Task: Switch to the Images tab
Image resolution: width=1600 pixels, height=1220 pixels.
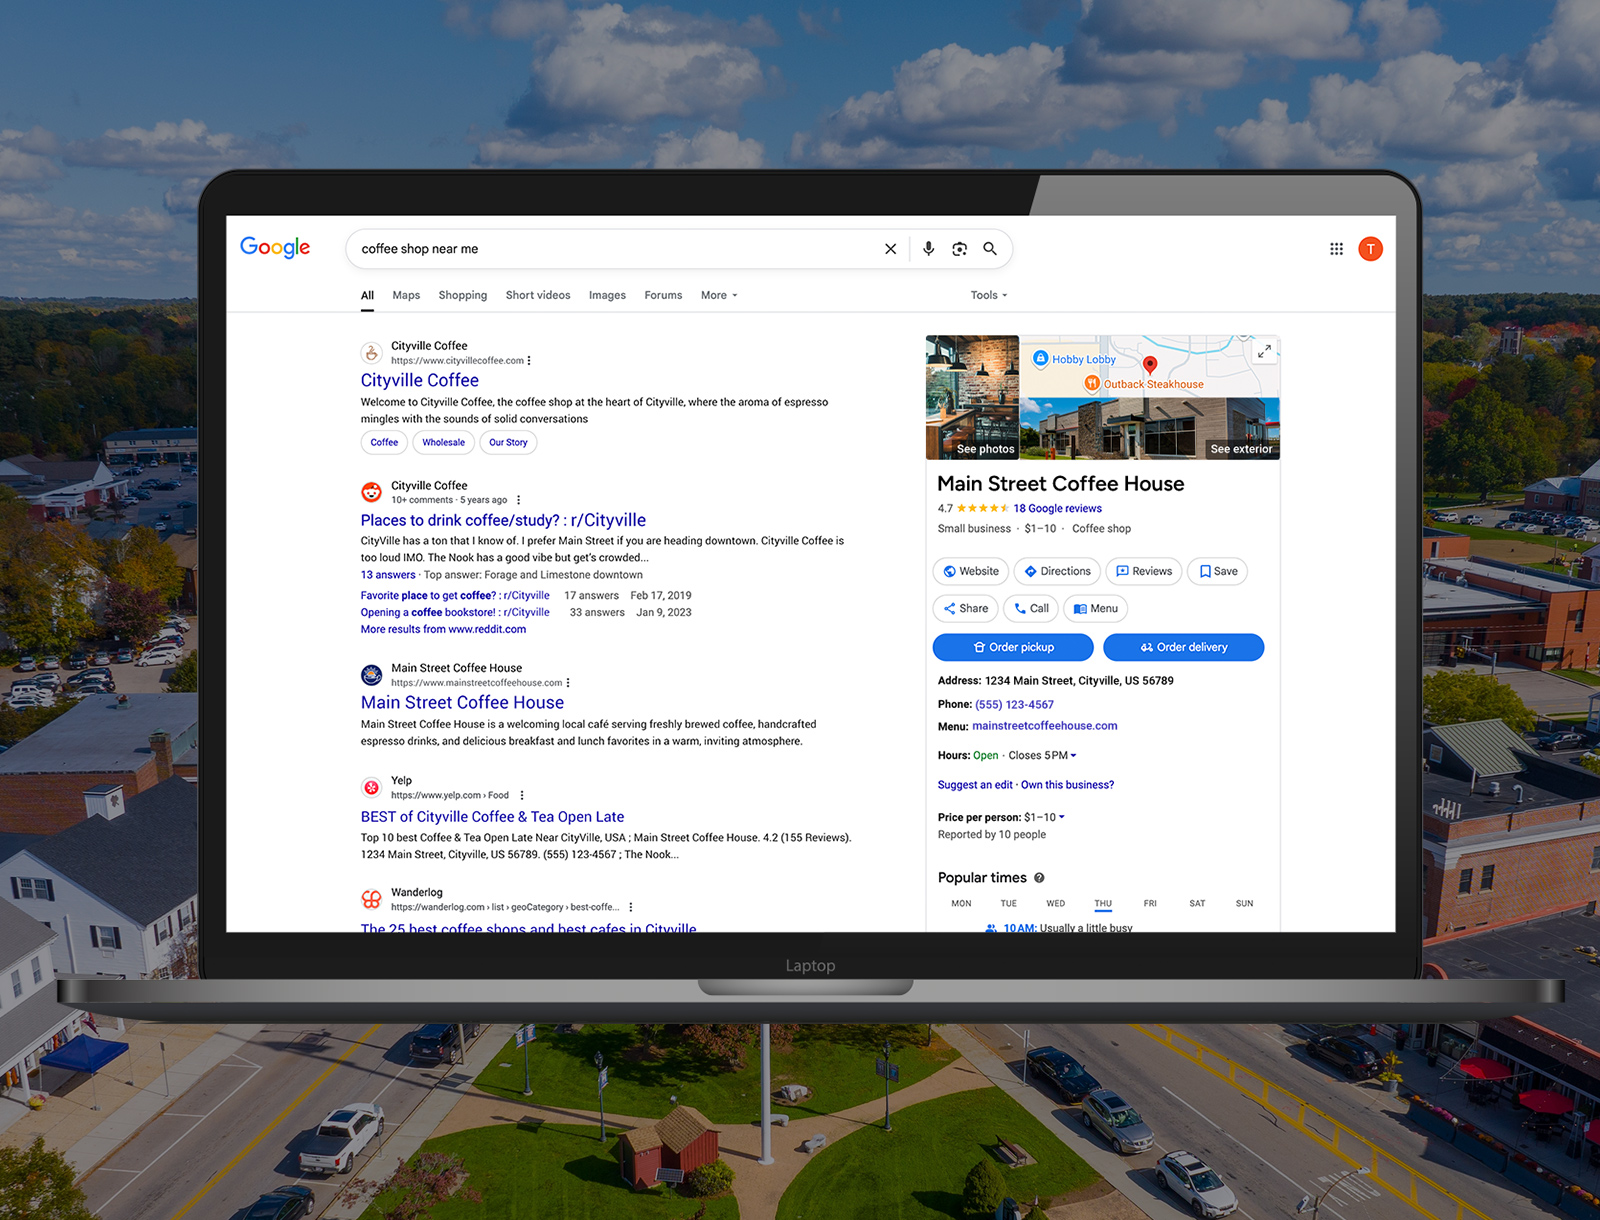Action: click(x=607, y=296)
